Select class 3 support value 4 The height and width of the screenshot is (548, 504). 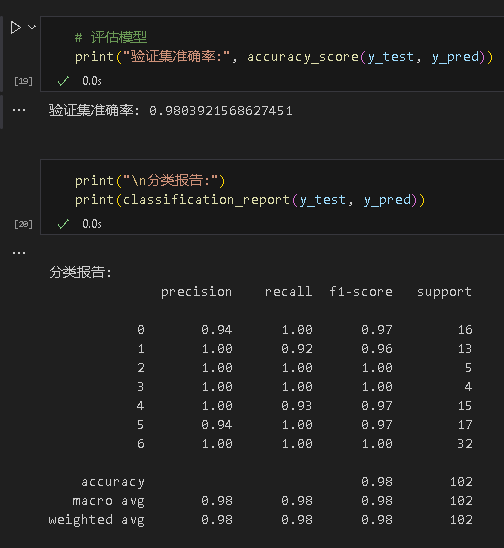pyautogui.click(x=469, y=387)
